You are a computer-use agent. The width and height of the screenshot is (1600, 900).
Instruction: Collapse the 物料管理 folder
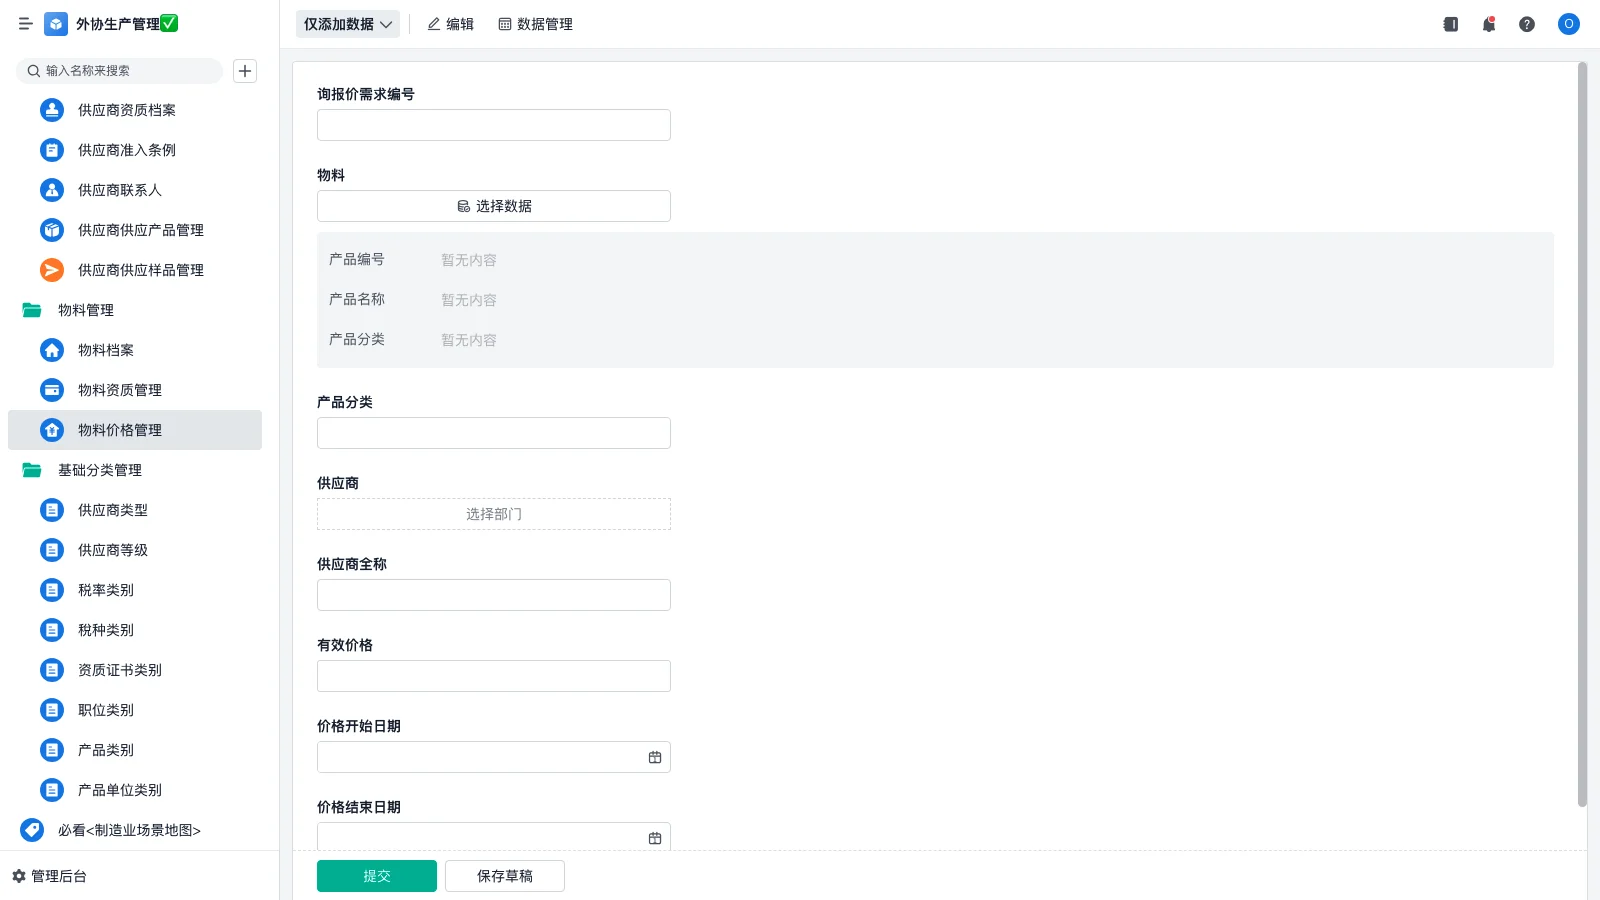pos(32,310)
